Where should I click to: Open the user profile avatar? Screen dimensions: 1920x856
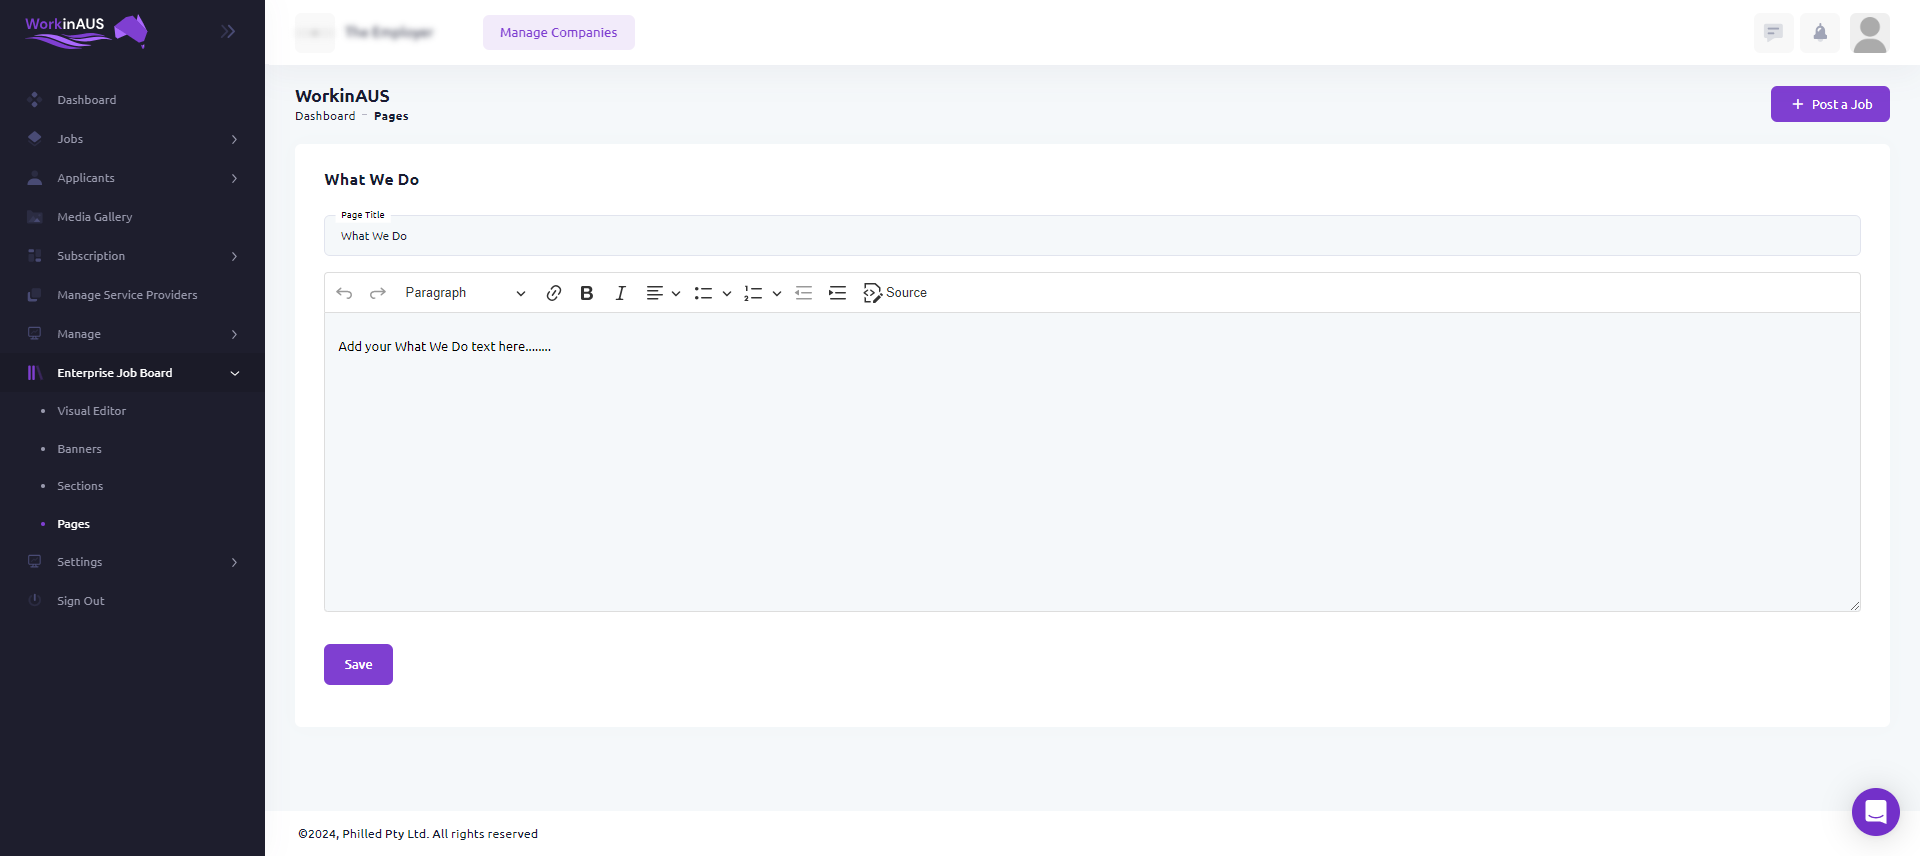pos(1869,32)
